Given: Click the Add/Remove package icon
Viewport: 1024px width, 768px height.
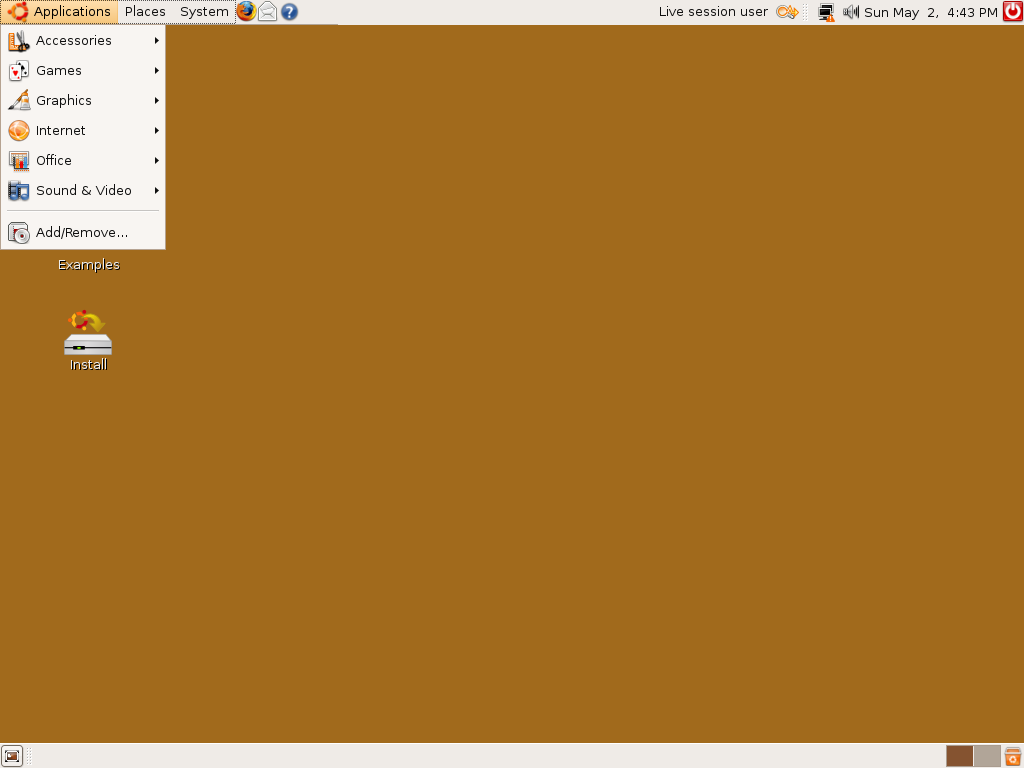Looking at the screenshot, I should click(19, 232).
